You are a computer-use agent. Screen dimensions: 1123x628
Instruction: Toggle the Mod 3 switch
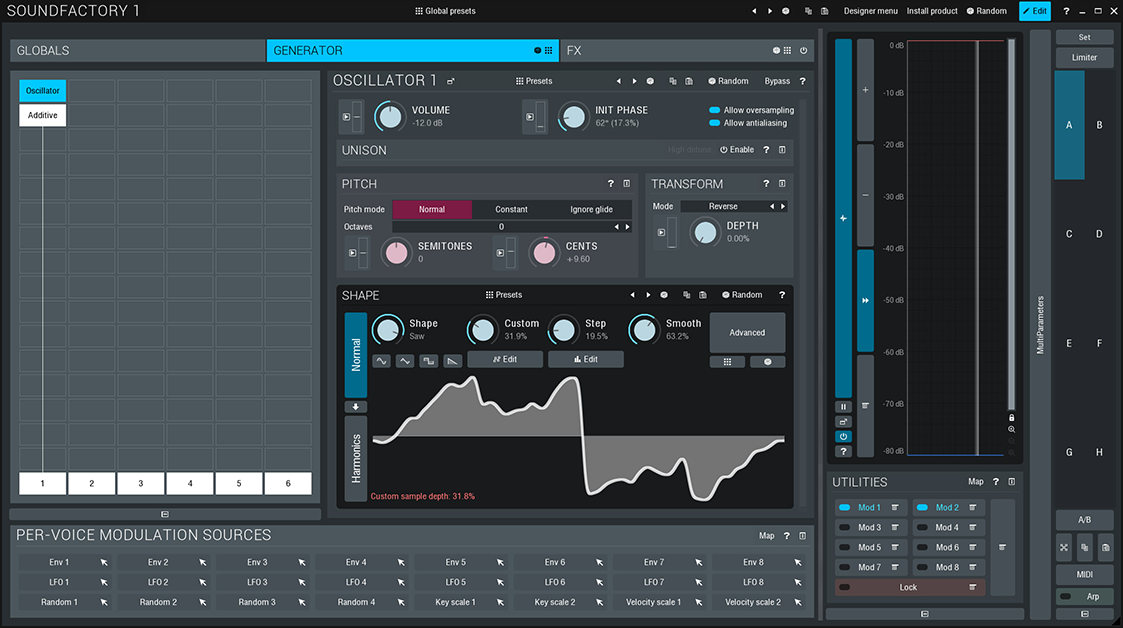(x=845, y=528)
